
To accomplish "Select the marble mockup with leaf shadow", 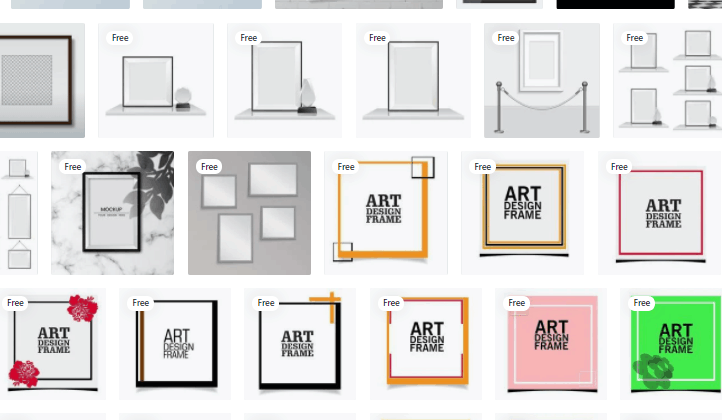I will [x=112, y=213].
